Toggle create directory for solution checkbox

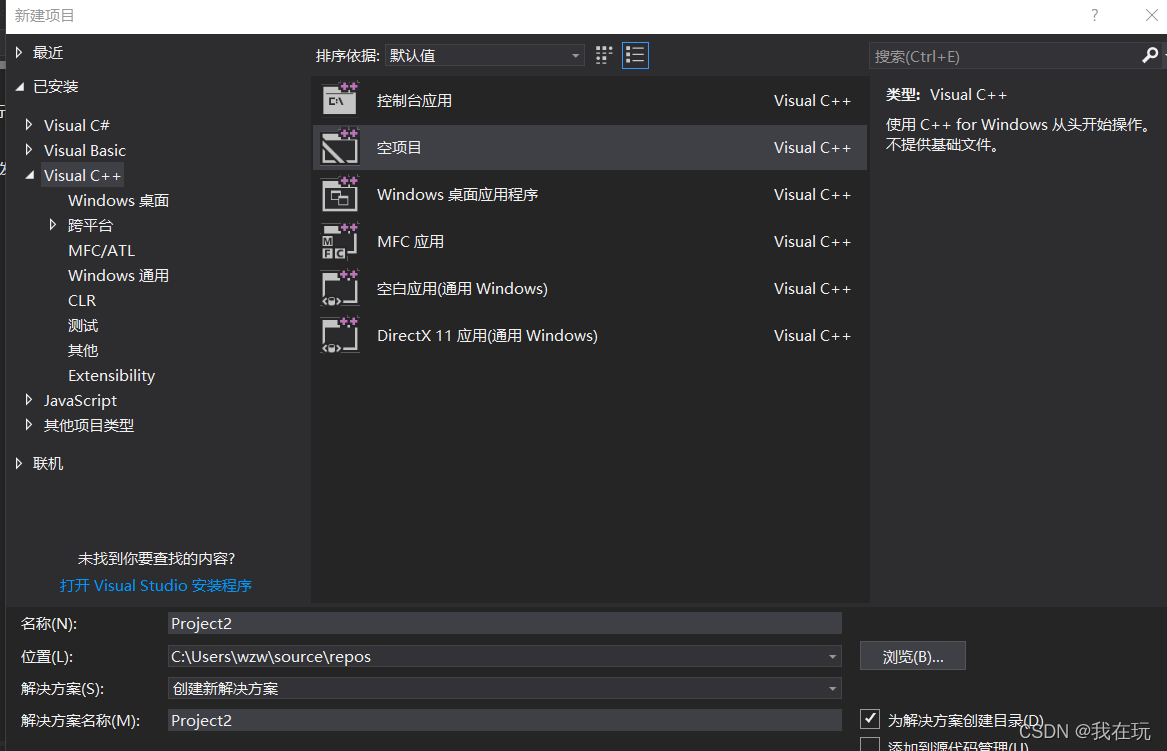click(x=869, y=718)
